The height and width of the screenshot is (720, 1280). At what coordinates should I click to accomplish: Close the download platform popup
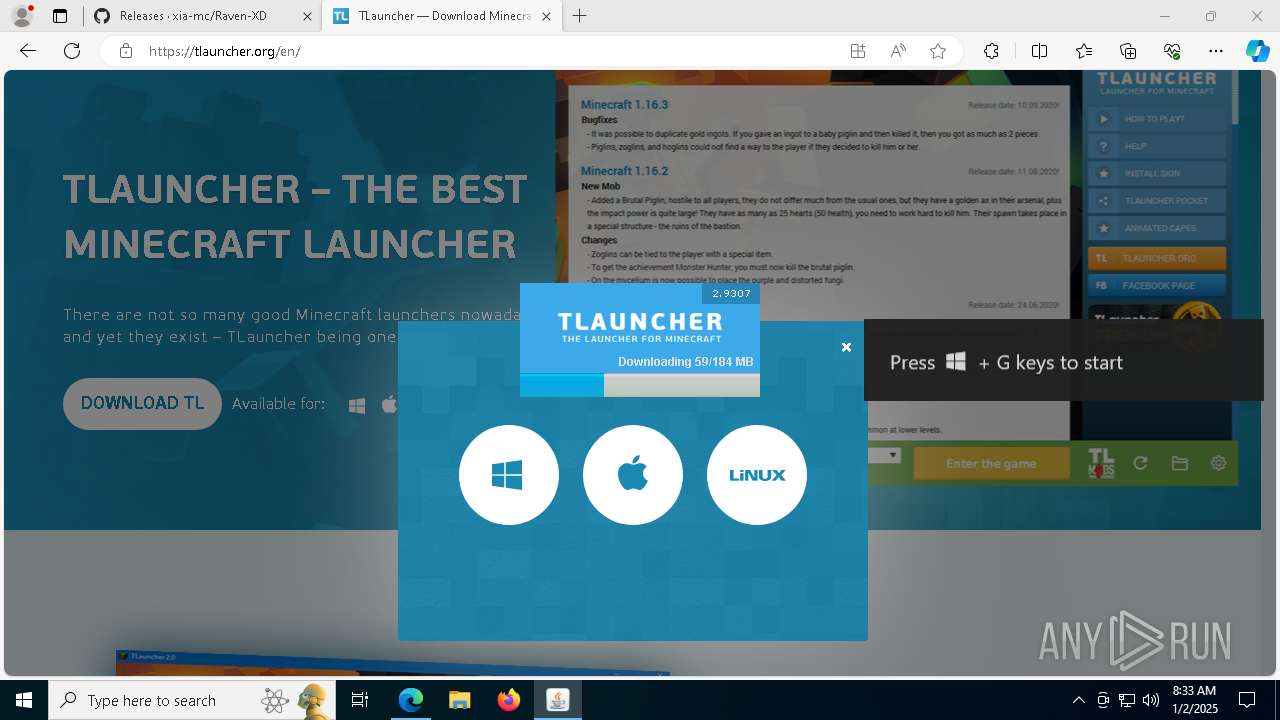(846, 347)
